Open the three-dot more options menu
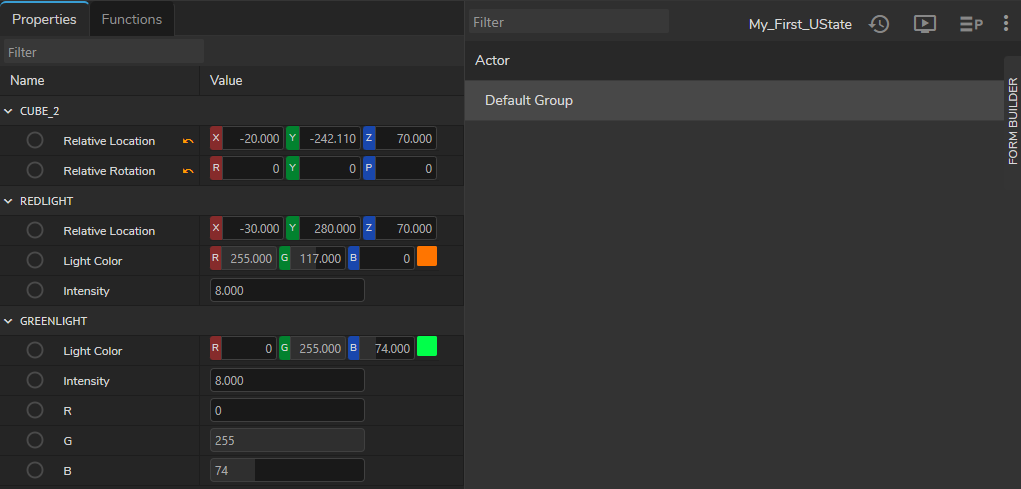Image resolution: width=1021 pixels, height=489 pixels. point(1006,24)
